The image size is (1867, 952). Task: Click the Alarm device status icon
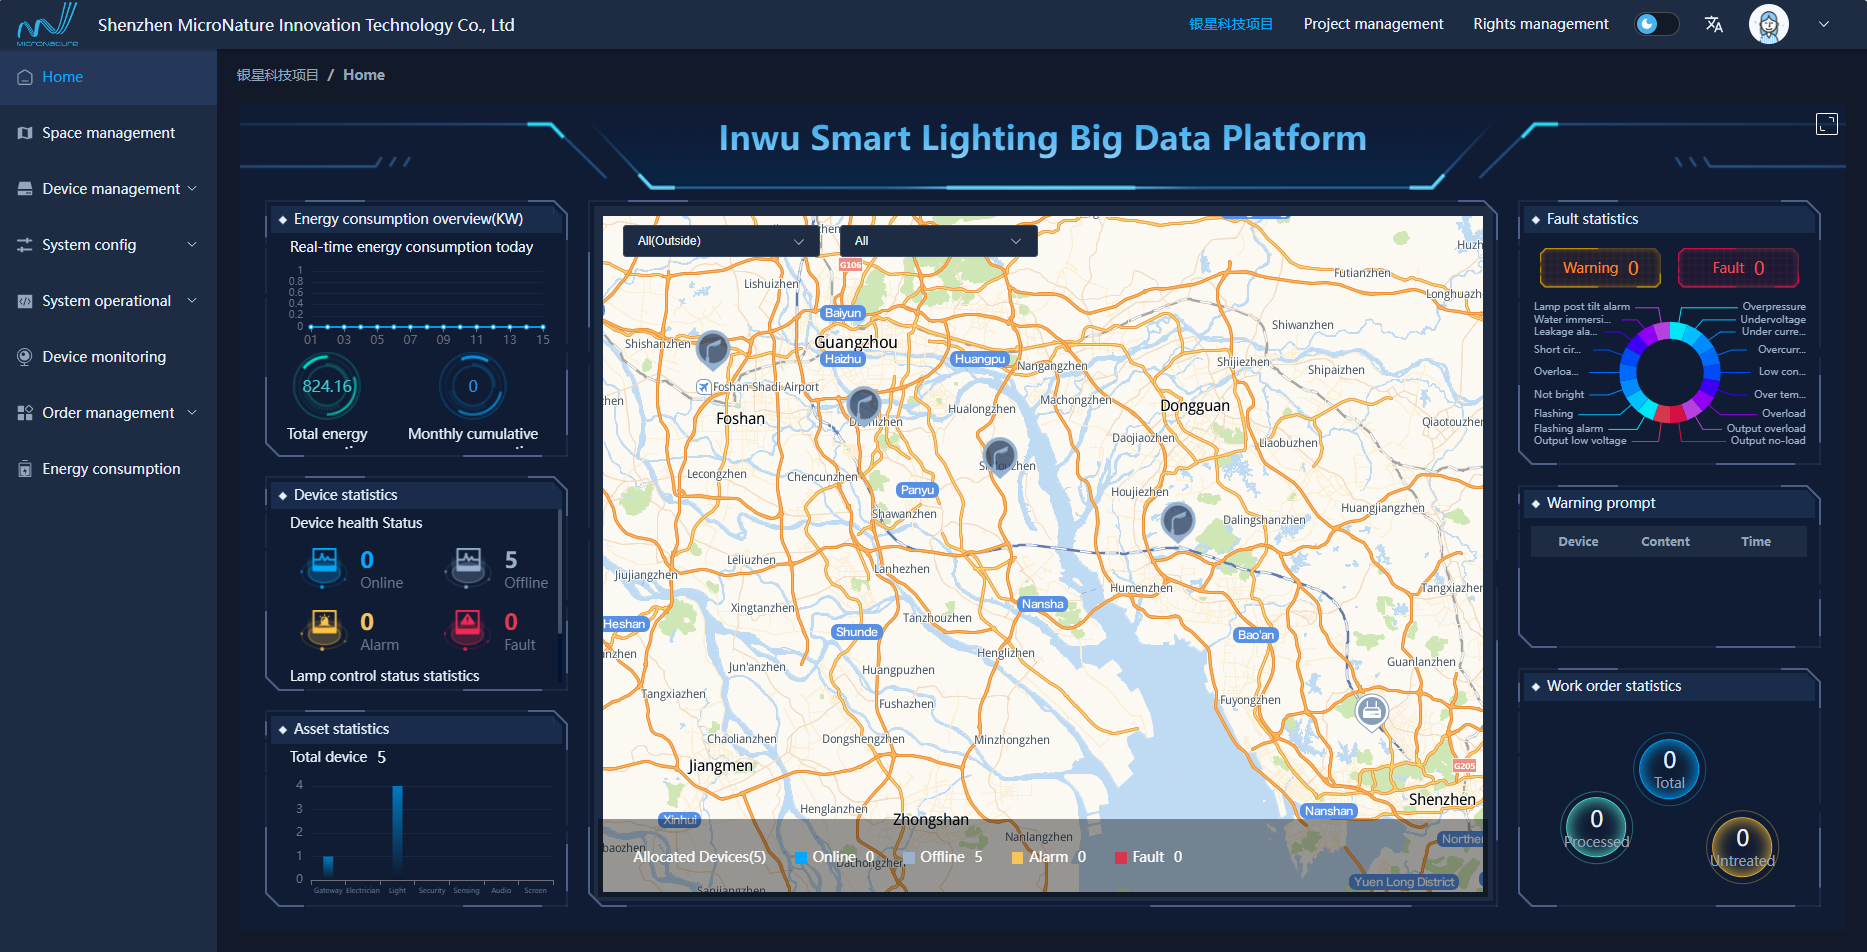click(x=324, y=627)
